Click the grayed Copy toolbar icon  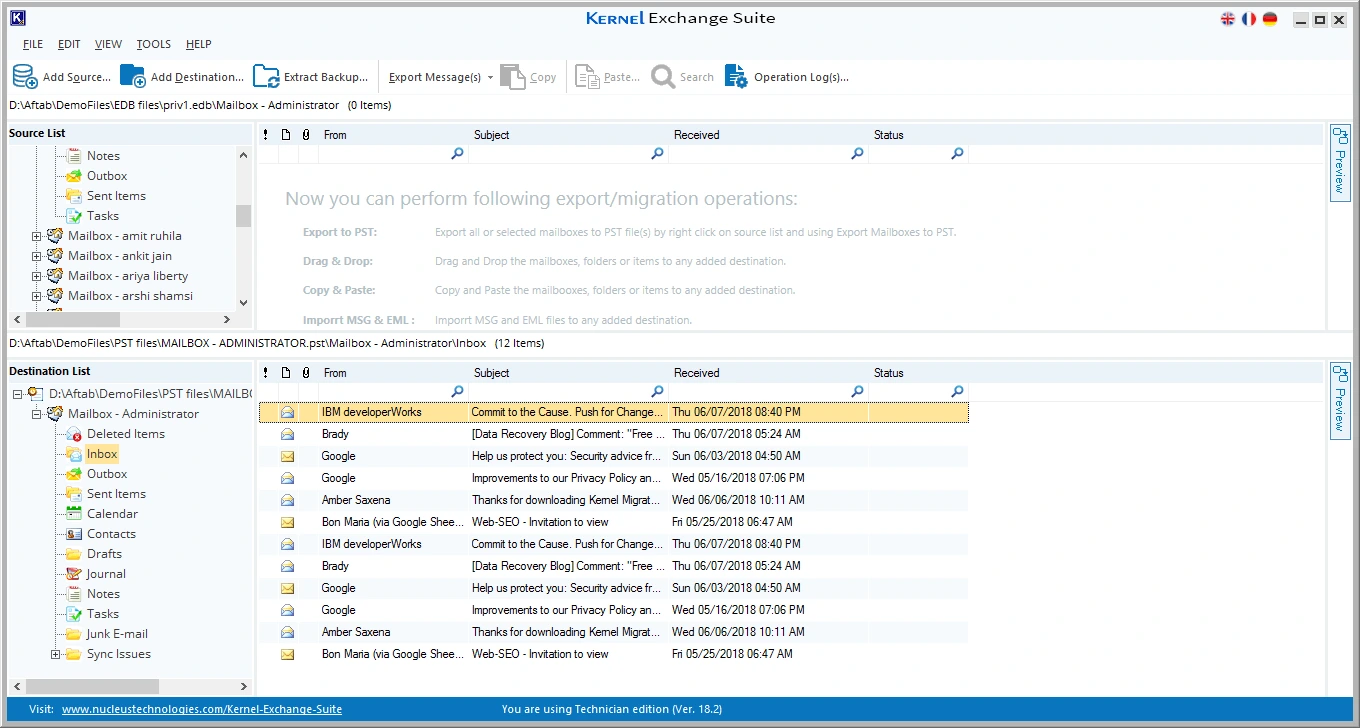512,77
